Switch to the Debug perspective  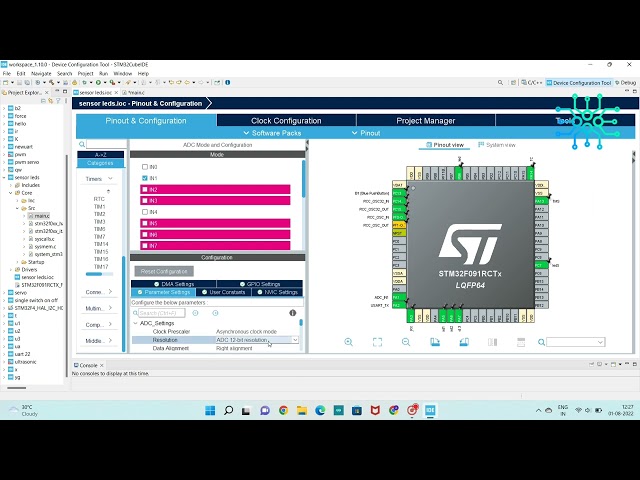[626, 82]
